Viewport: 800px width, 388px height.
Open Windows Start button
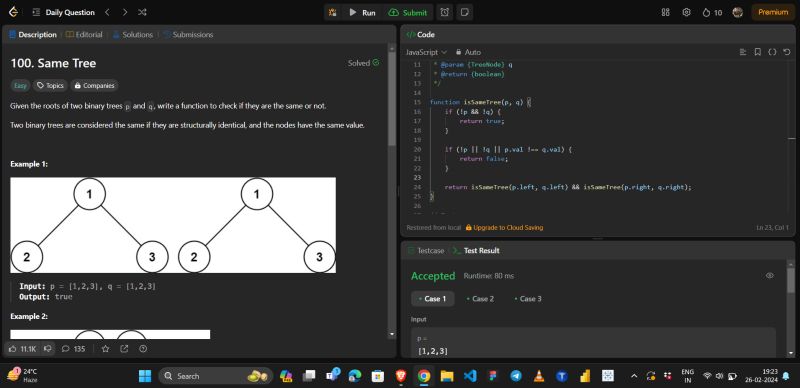[145, 376]
